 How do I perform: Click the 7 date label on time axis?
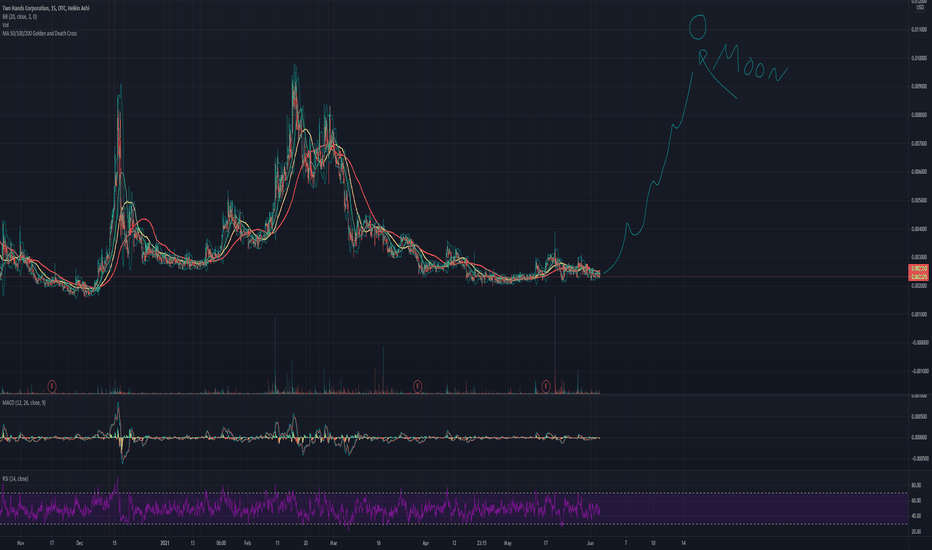625,543
